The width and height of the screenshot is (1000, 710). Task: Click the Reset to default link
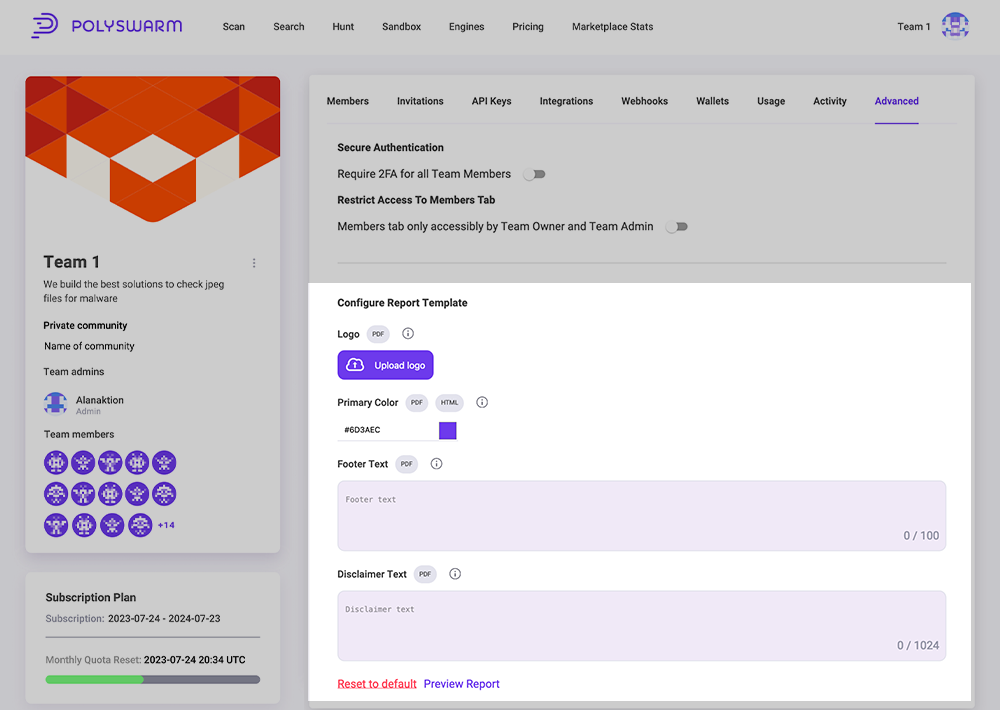(x=376, y=684)
